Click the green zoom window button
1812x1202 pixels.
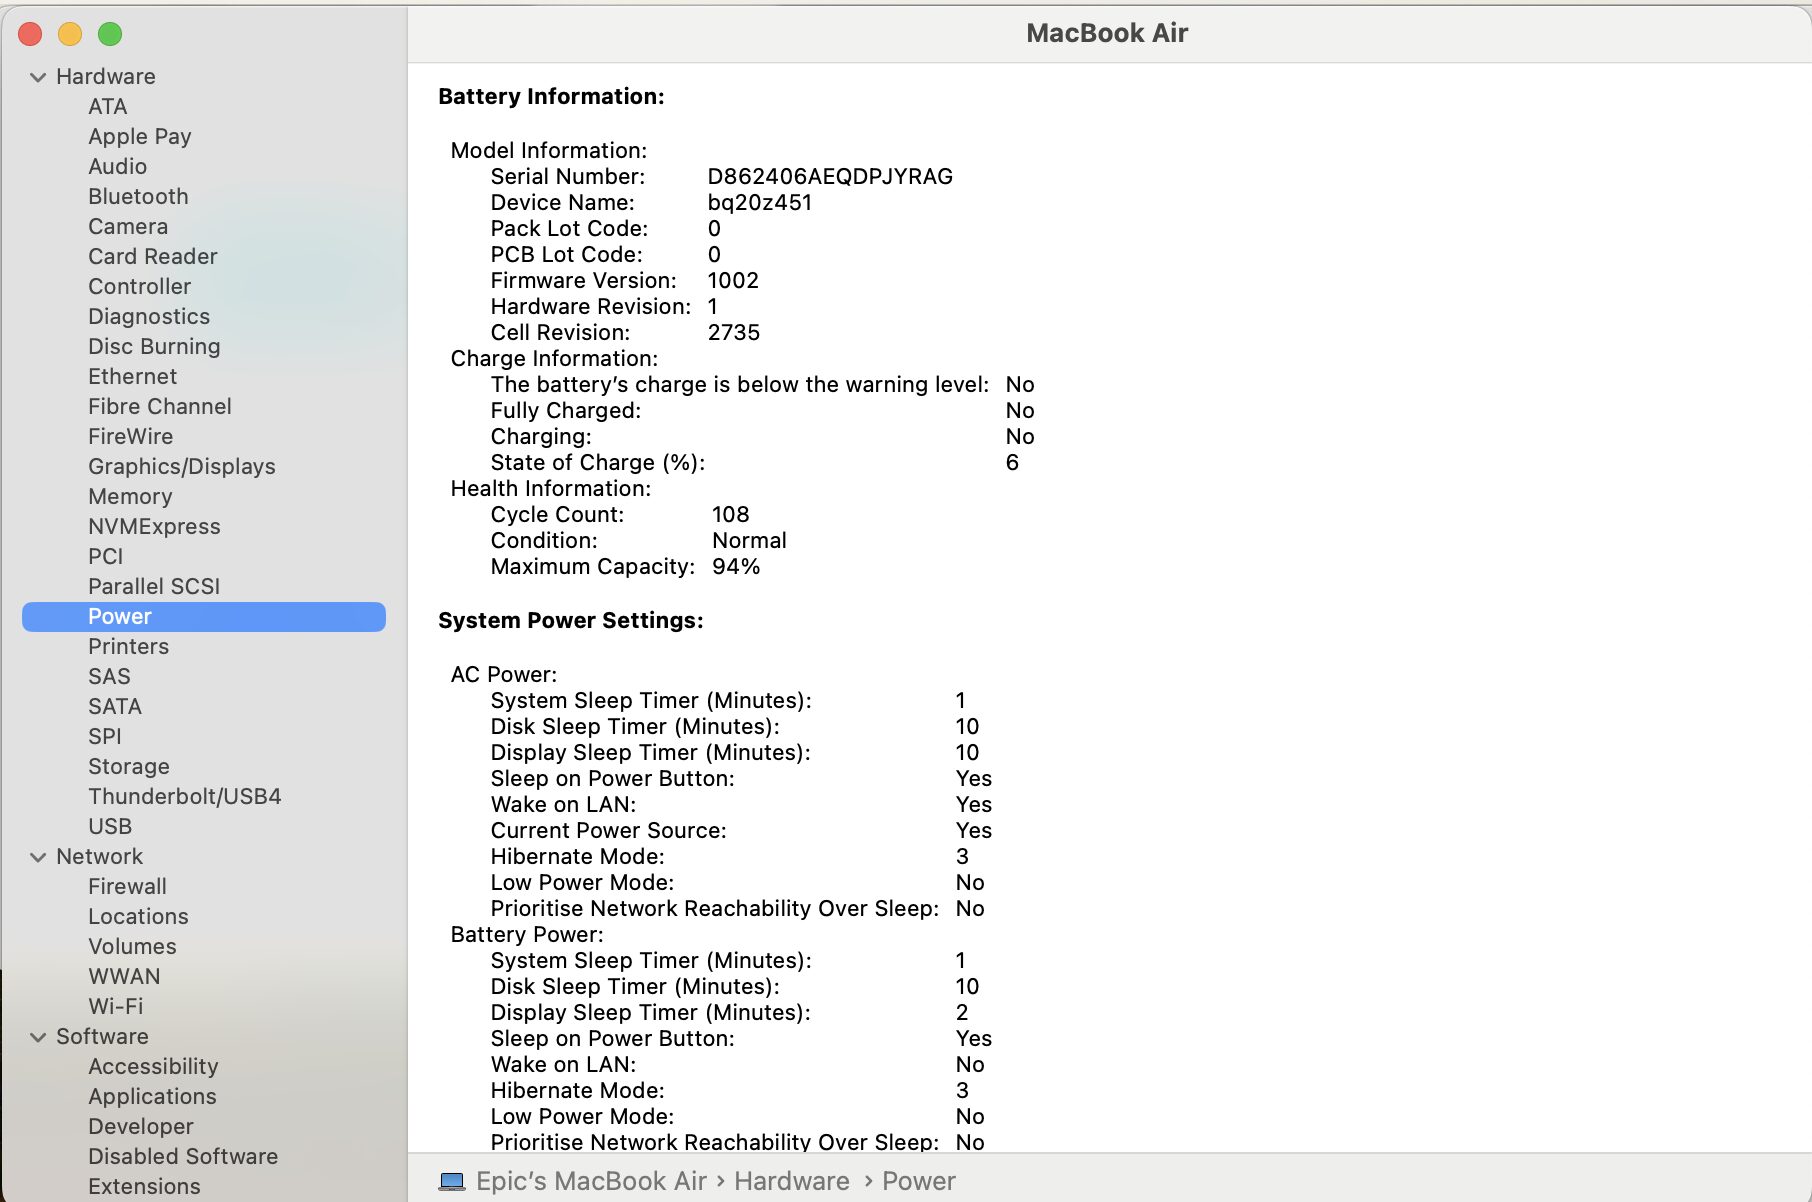pos(110,34)
